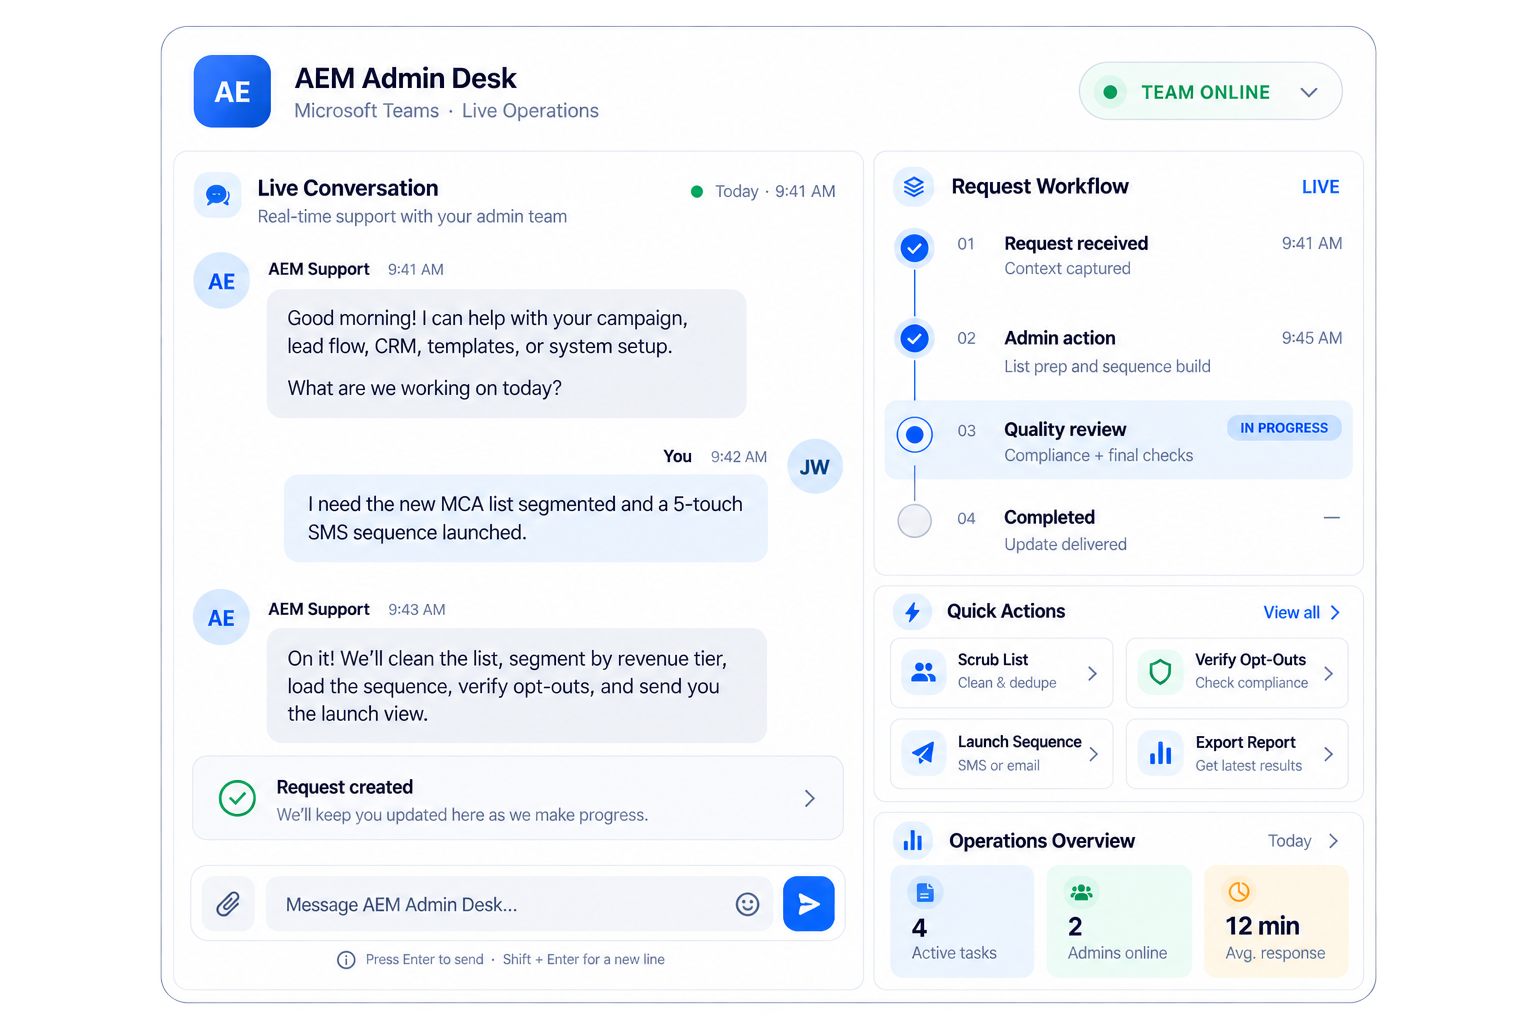Select the Completed step empty circle
Viewport: 1536px width, 1024px height.
click(914, 521)
